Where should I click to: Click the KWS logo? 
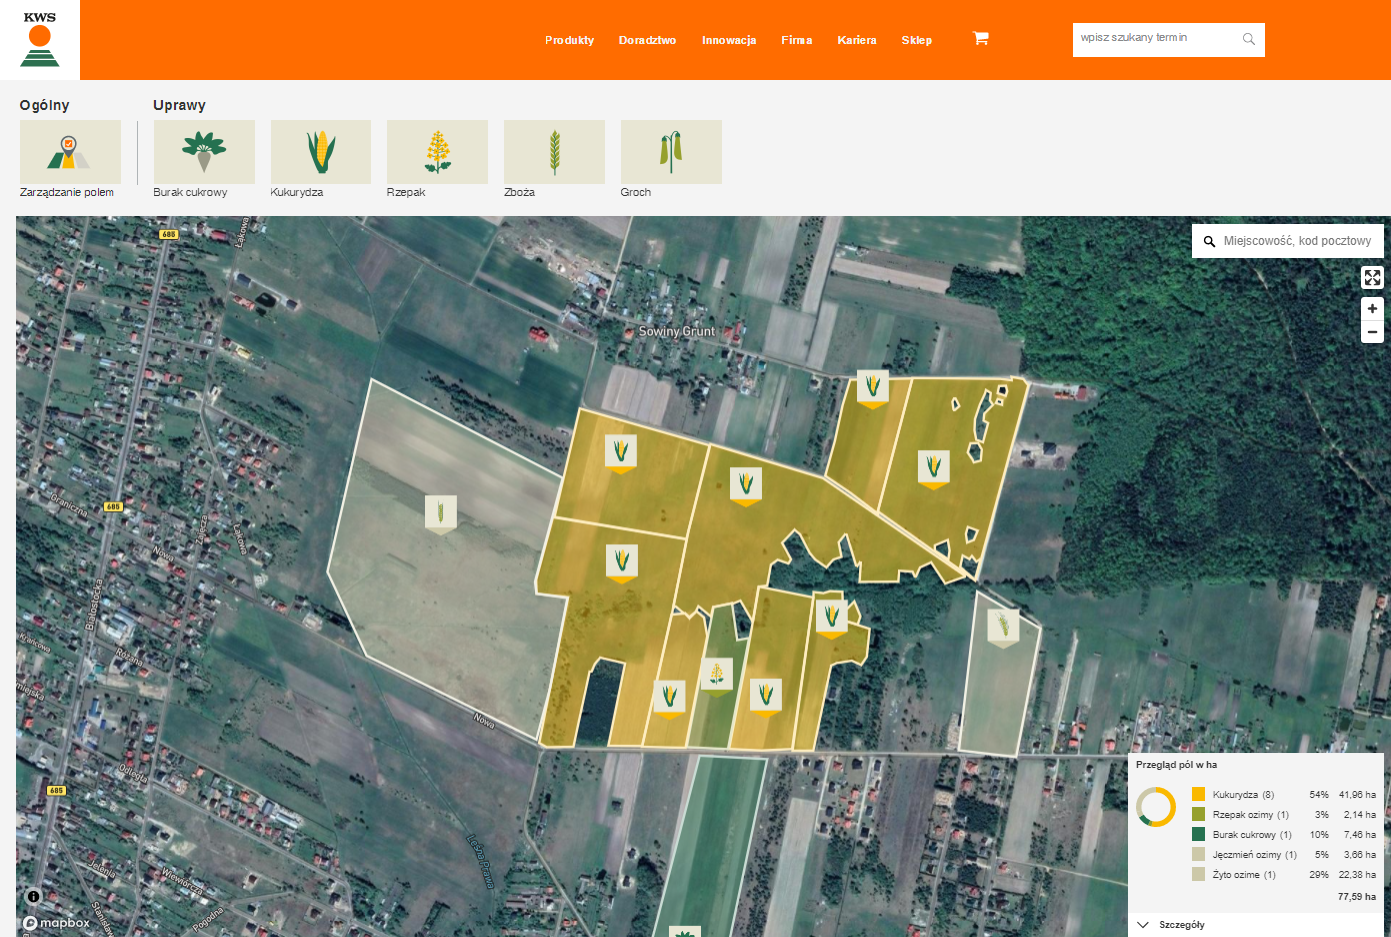40,40
